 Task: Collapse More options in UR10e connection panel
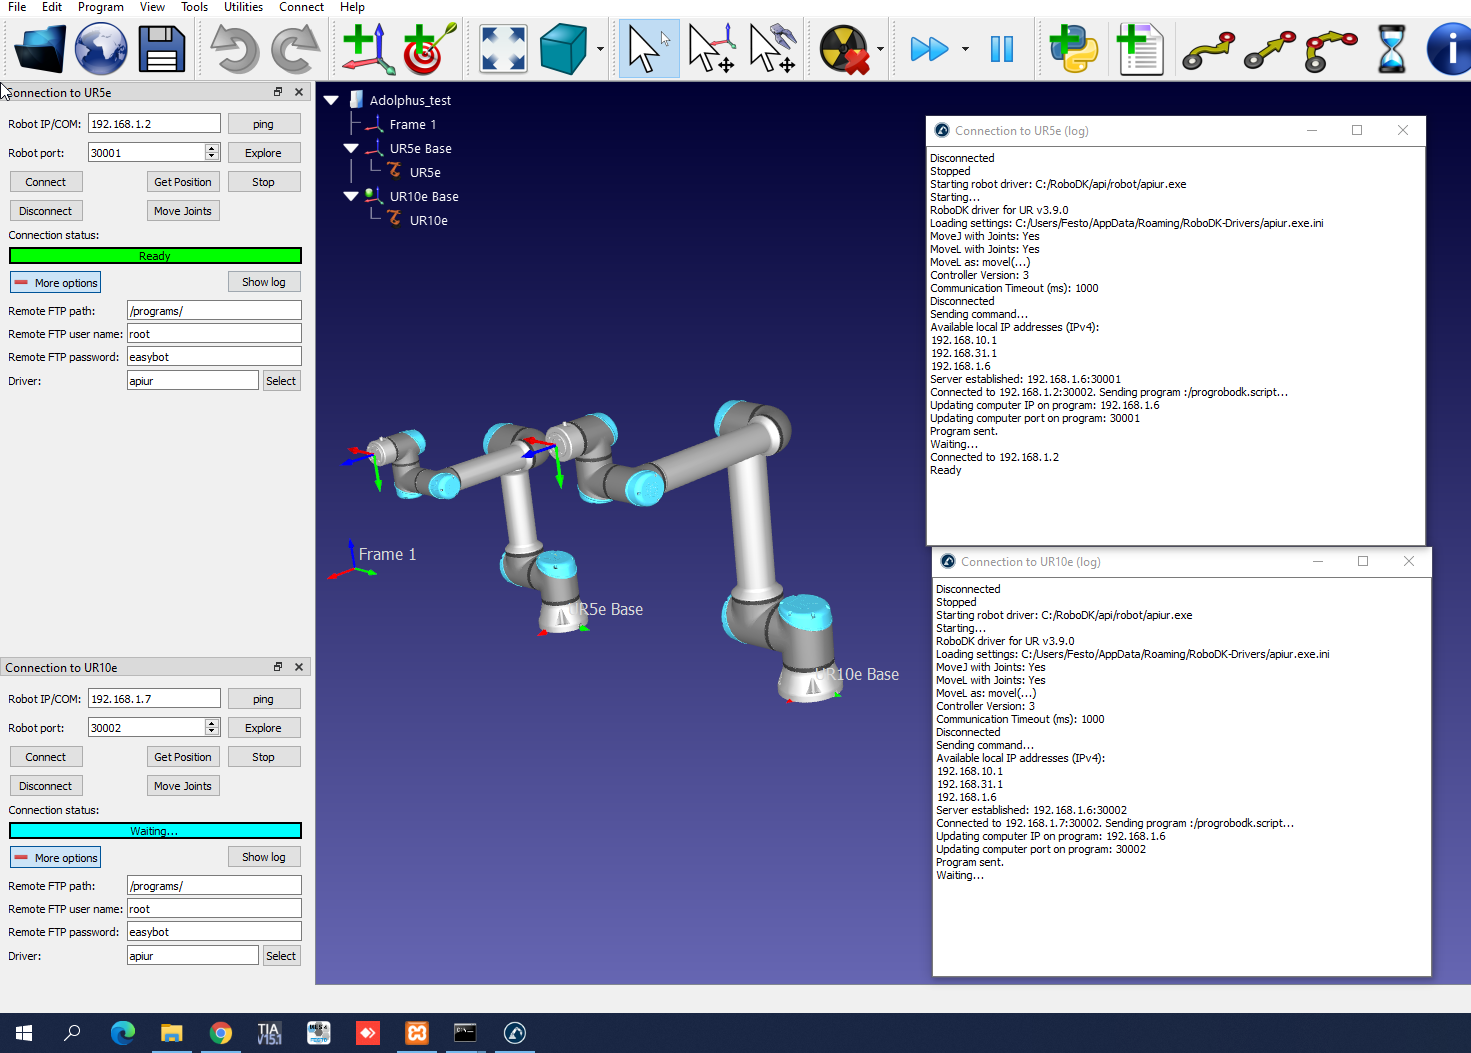click(x=56, y=858)
